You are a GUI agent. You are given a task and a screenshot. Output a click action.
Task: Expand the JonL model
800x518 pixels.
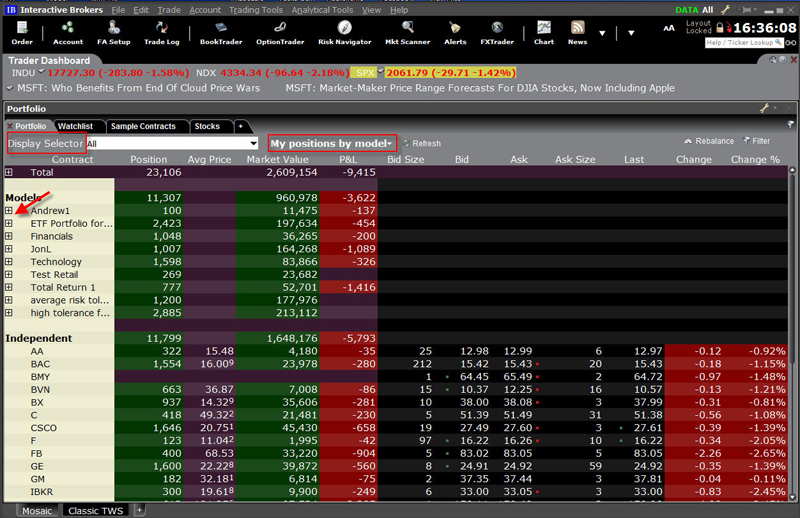pyautogui.click(x=9, y=249)
